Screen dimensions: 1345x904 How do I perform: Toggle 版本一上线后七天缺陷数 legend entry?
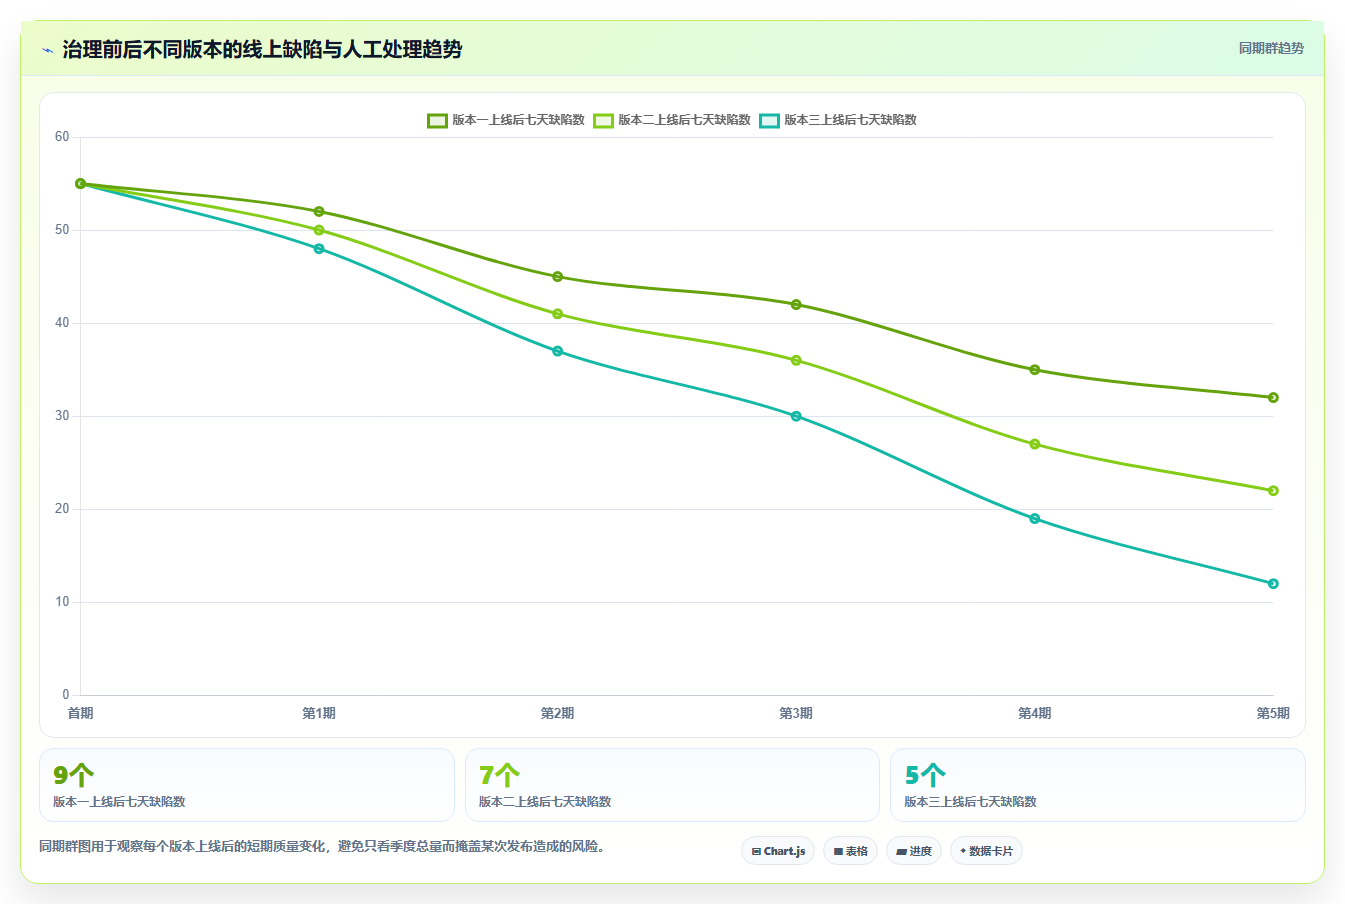(506, 120)
